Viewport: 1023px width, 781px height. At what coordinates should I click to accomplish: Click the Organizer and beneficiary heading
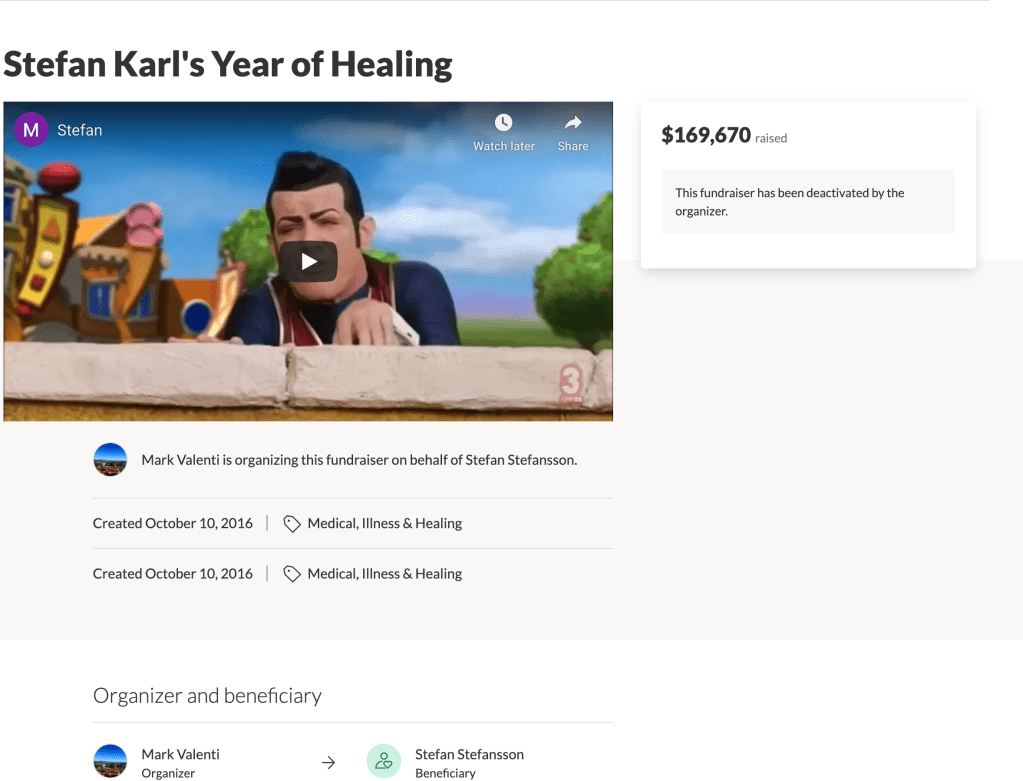[x=207, y=696]
